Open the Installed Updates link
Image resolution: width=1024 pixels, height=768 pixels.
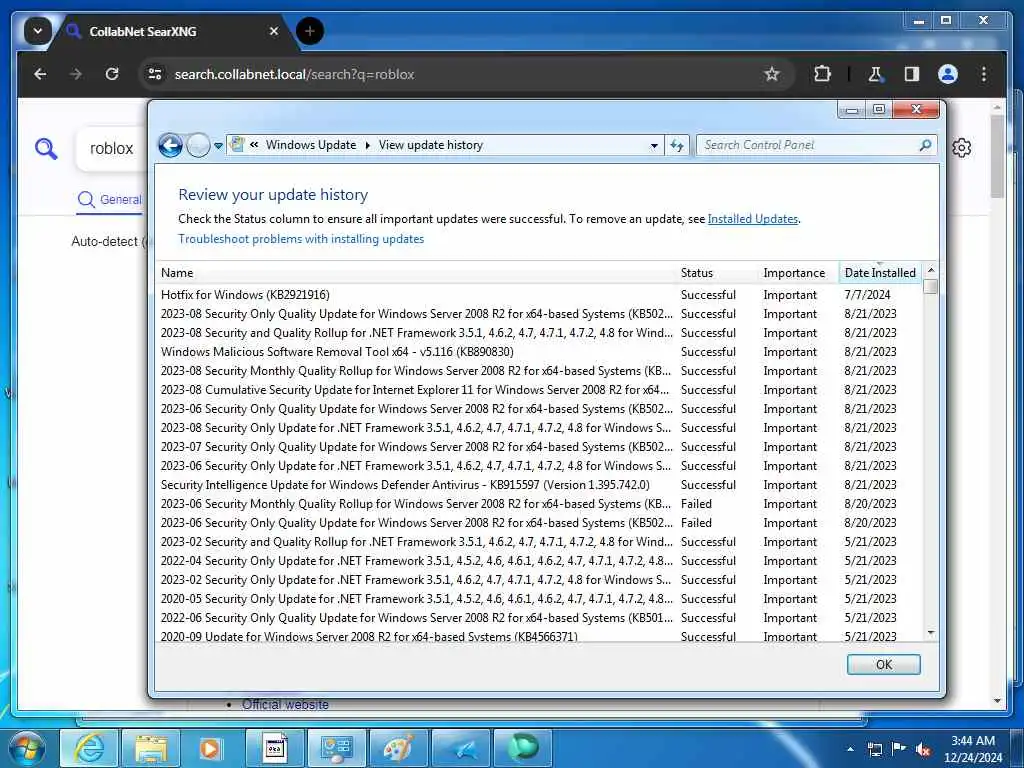[x=752, y=219]
